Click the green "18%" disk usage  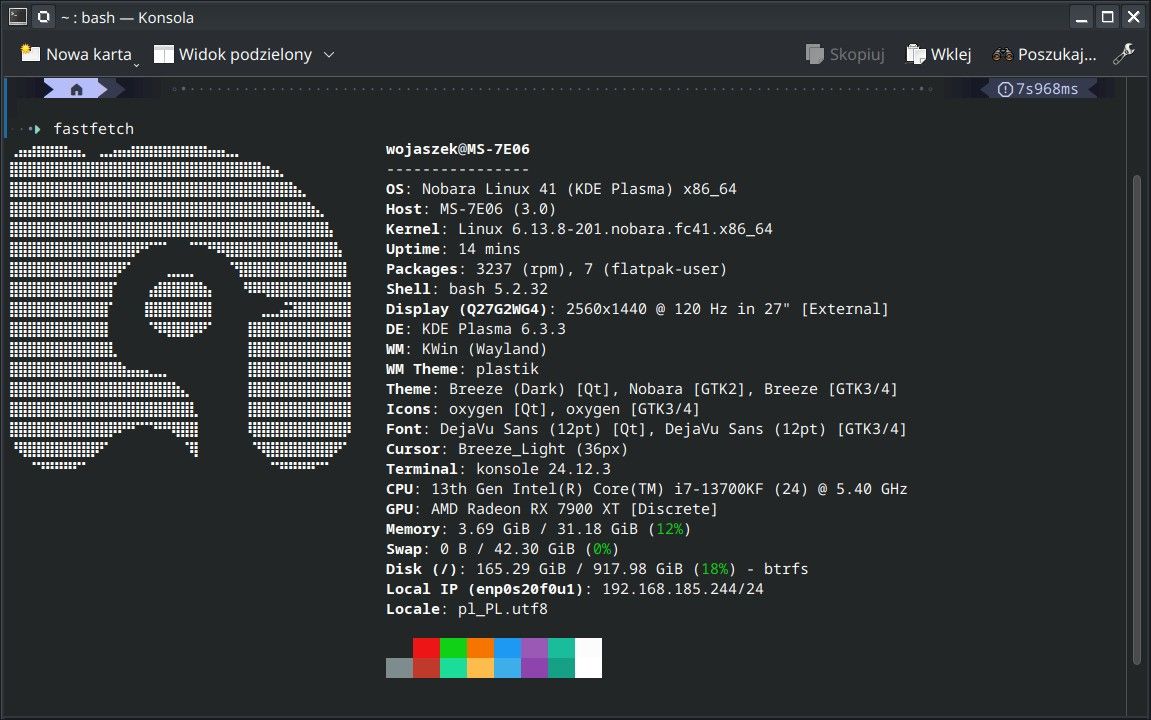(x=715, y=569)
